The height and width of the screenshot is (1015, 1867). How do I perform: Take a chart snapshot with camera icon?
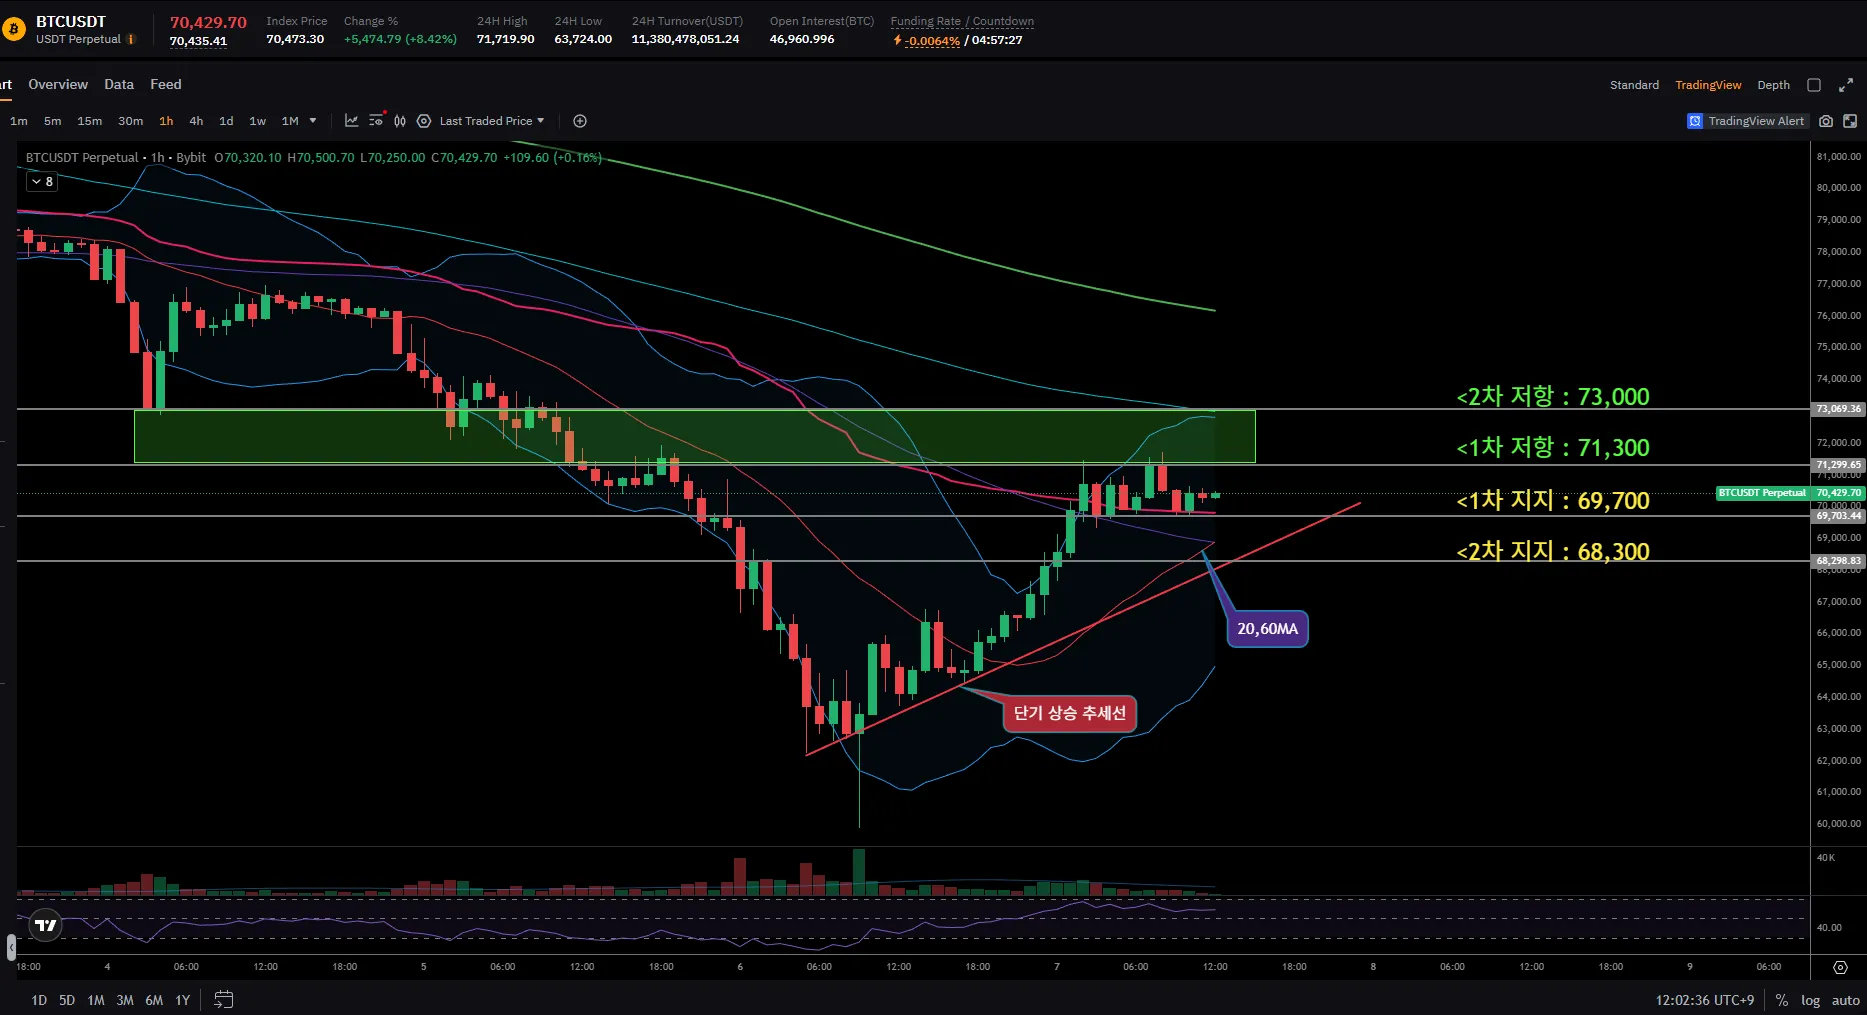(1826, 121)
